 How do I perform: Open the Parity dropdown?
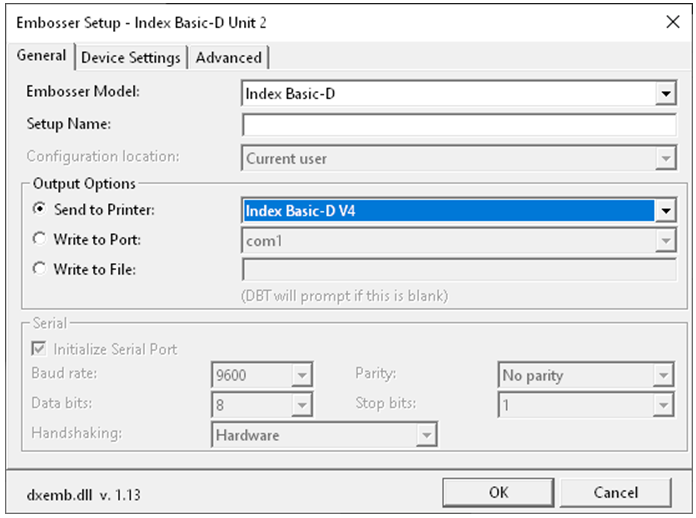click(586, 375)
